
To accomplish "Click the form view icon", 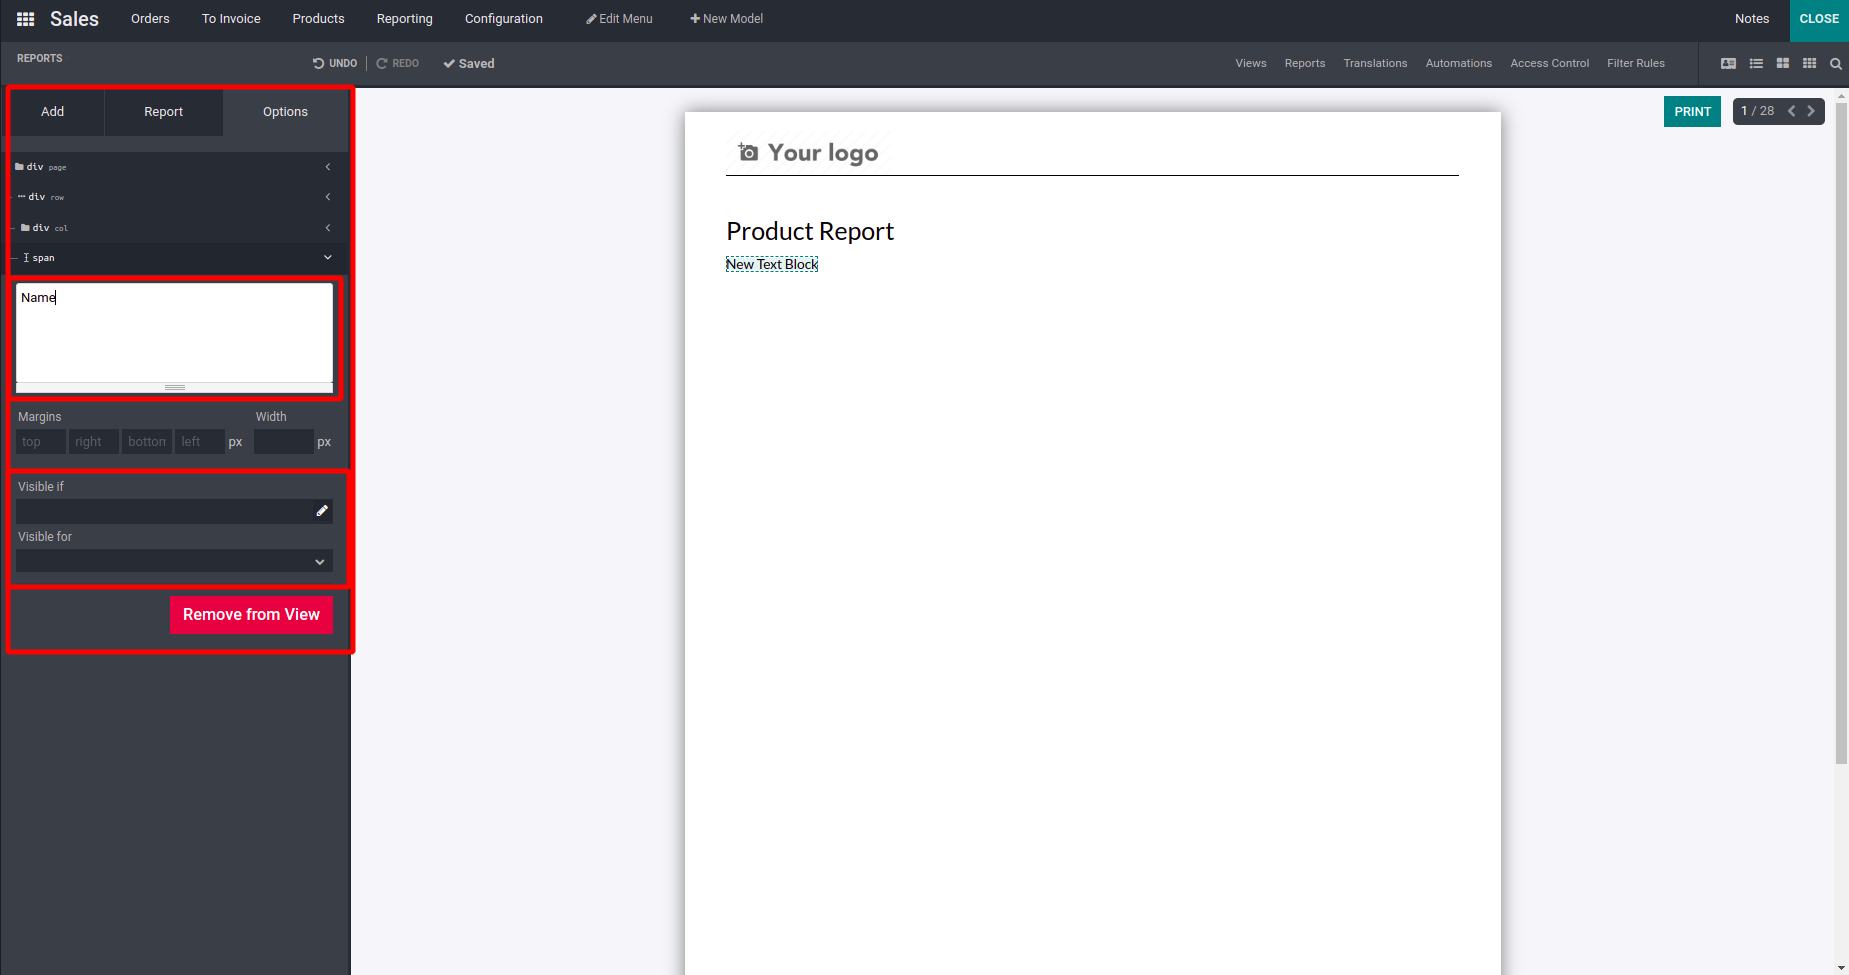I will (x=1728, y=63).
